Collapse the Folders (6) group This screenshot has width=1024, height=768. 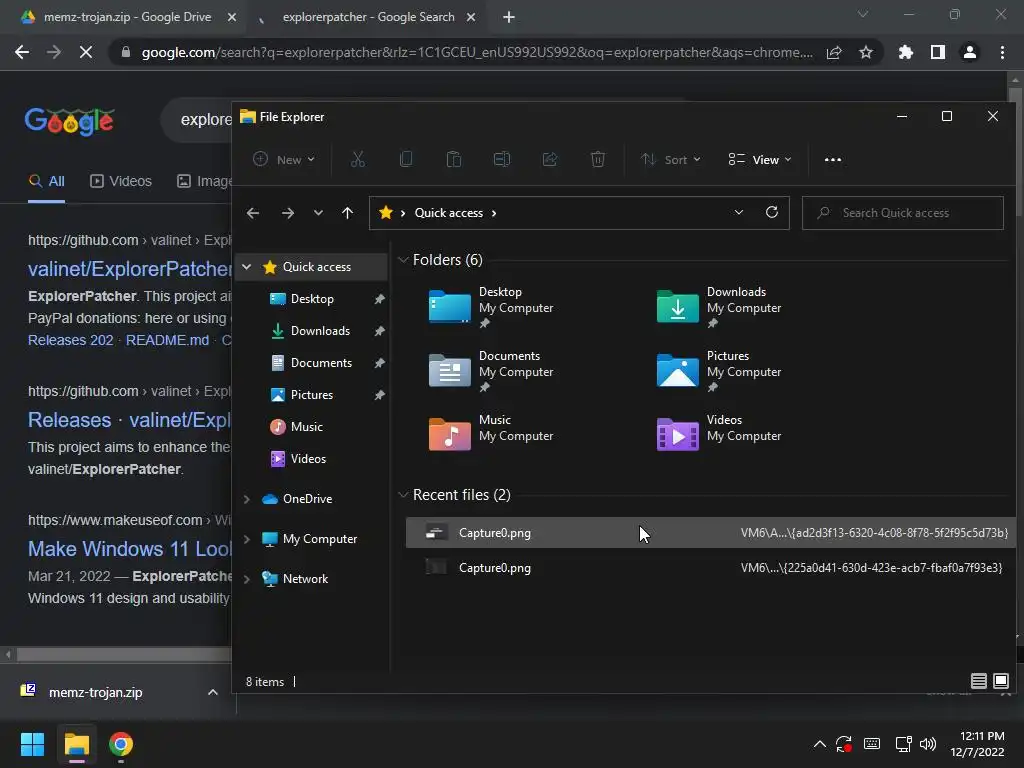point(403,260)
